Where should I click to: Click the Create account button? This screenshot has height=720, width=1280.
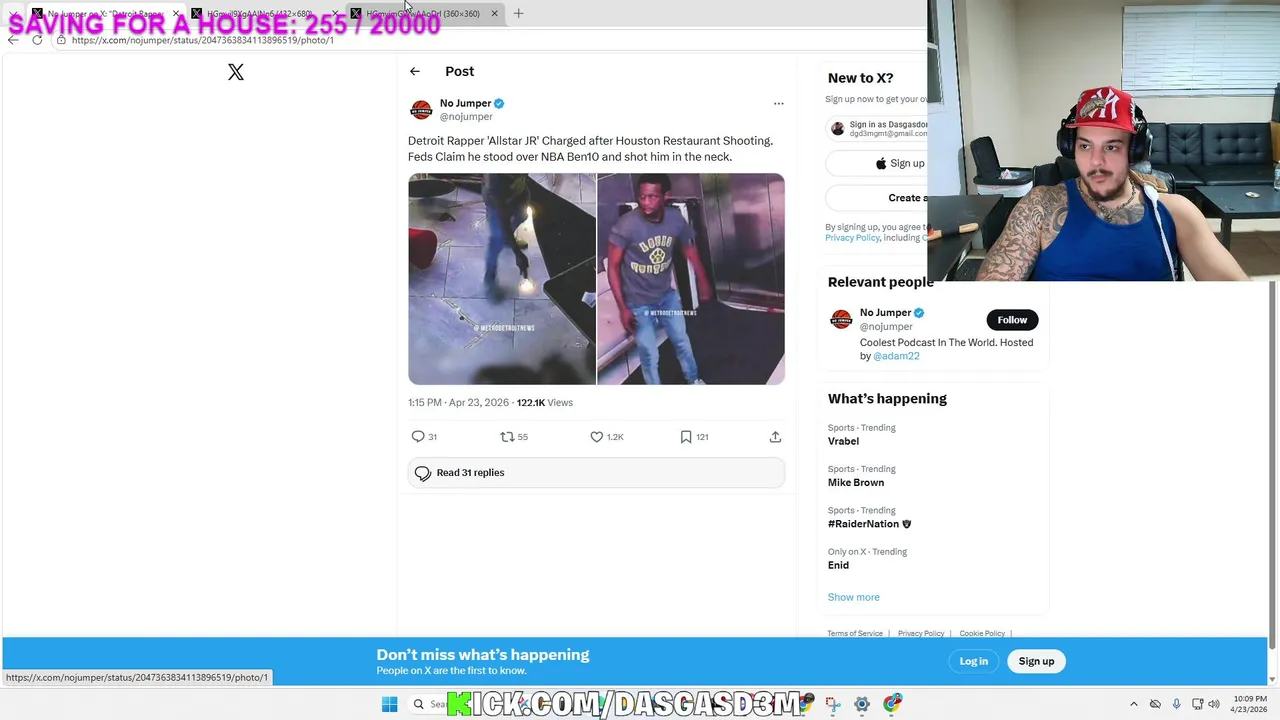pos(877,198)
